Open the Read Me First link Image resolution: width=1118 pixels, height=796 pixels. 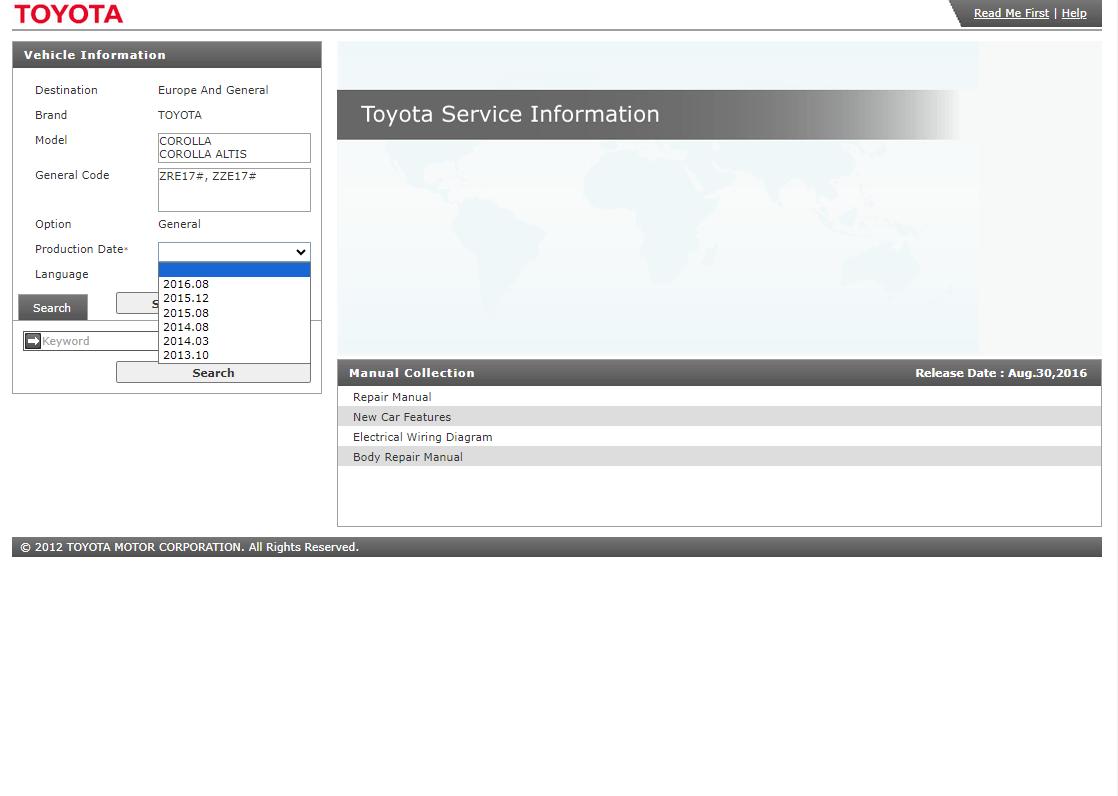coord(1011,13)
